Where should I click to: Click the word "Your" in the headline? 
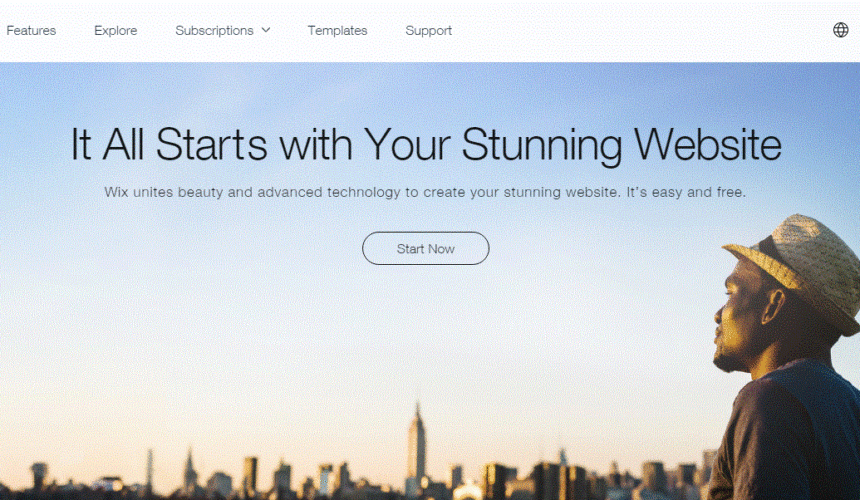[x=407, y=145]
